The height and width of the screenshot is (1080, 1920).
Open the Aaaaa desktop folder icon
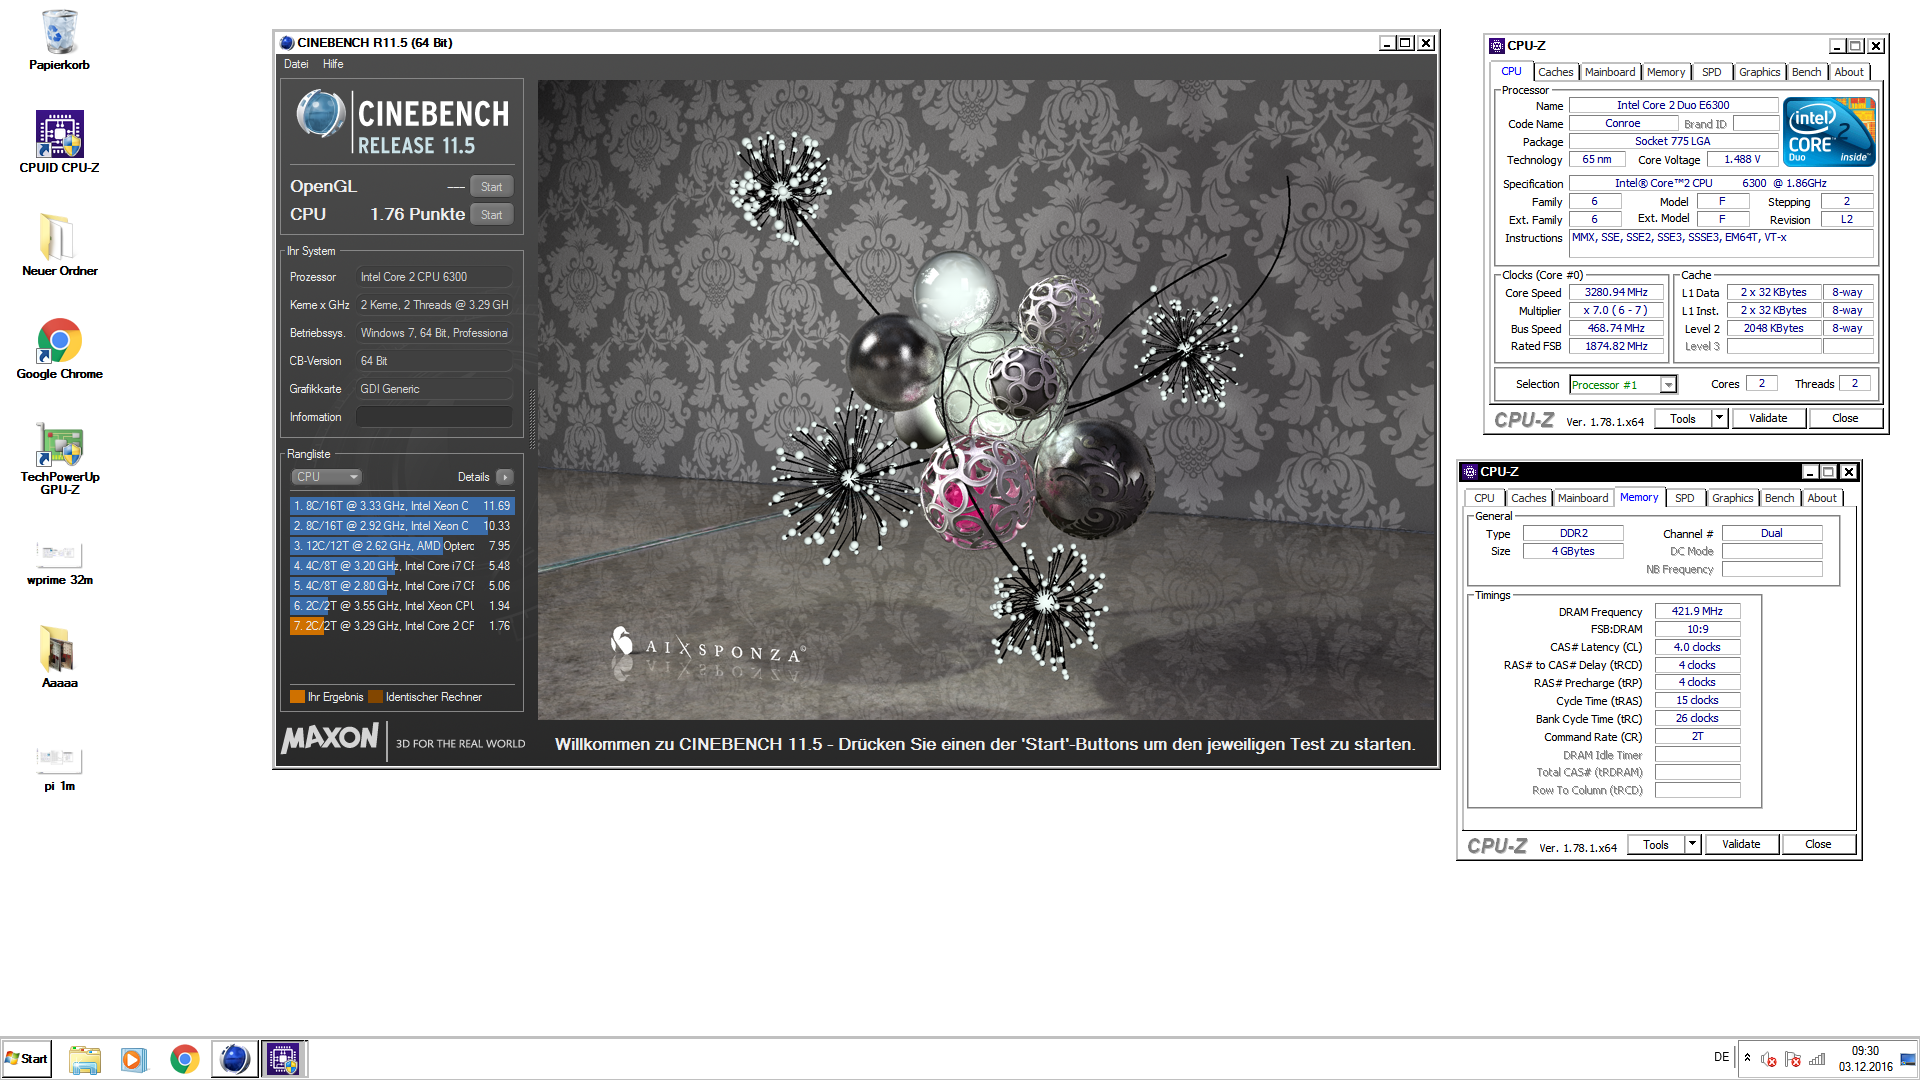coord(59,657)
